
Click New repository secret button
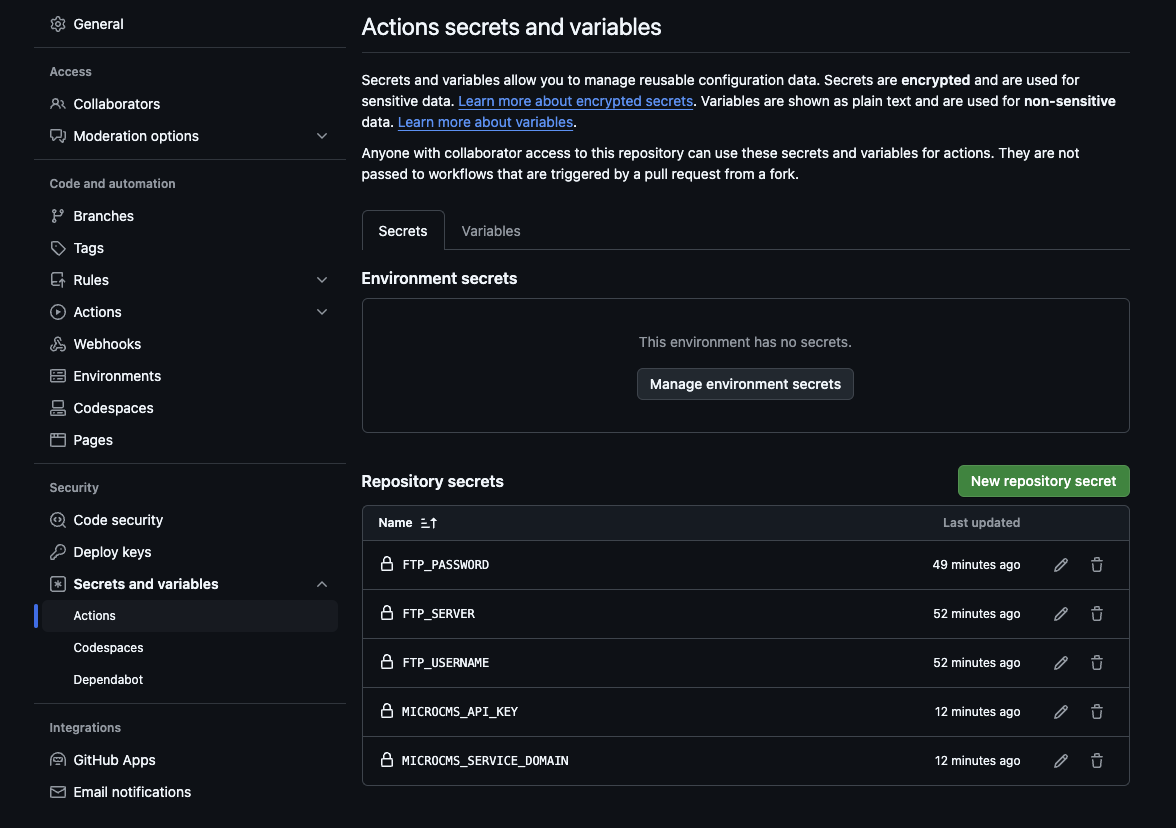click(x=1043, y=481)
